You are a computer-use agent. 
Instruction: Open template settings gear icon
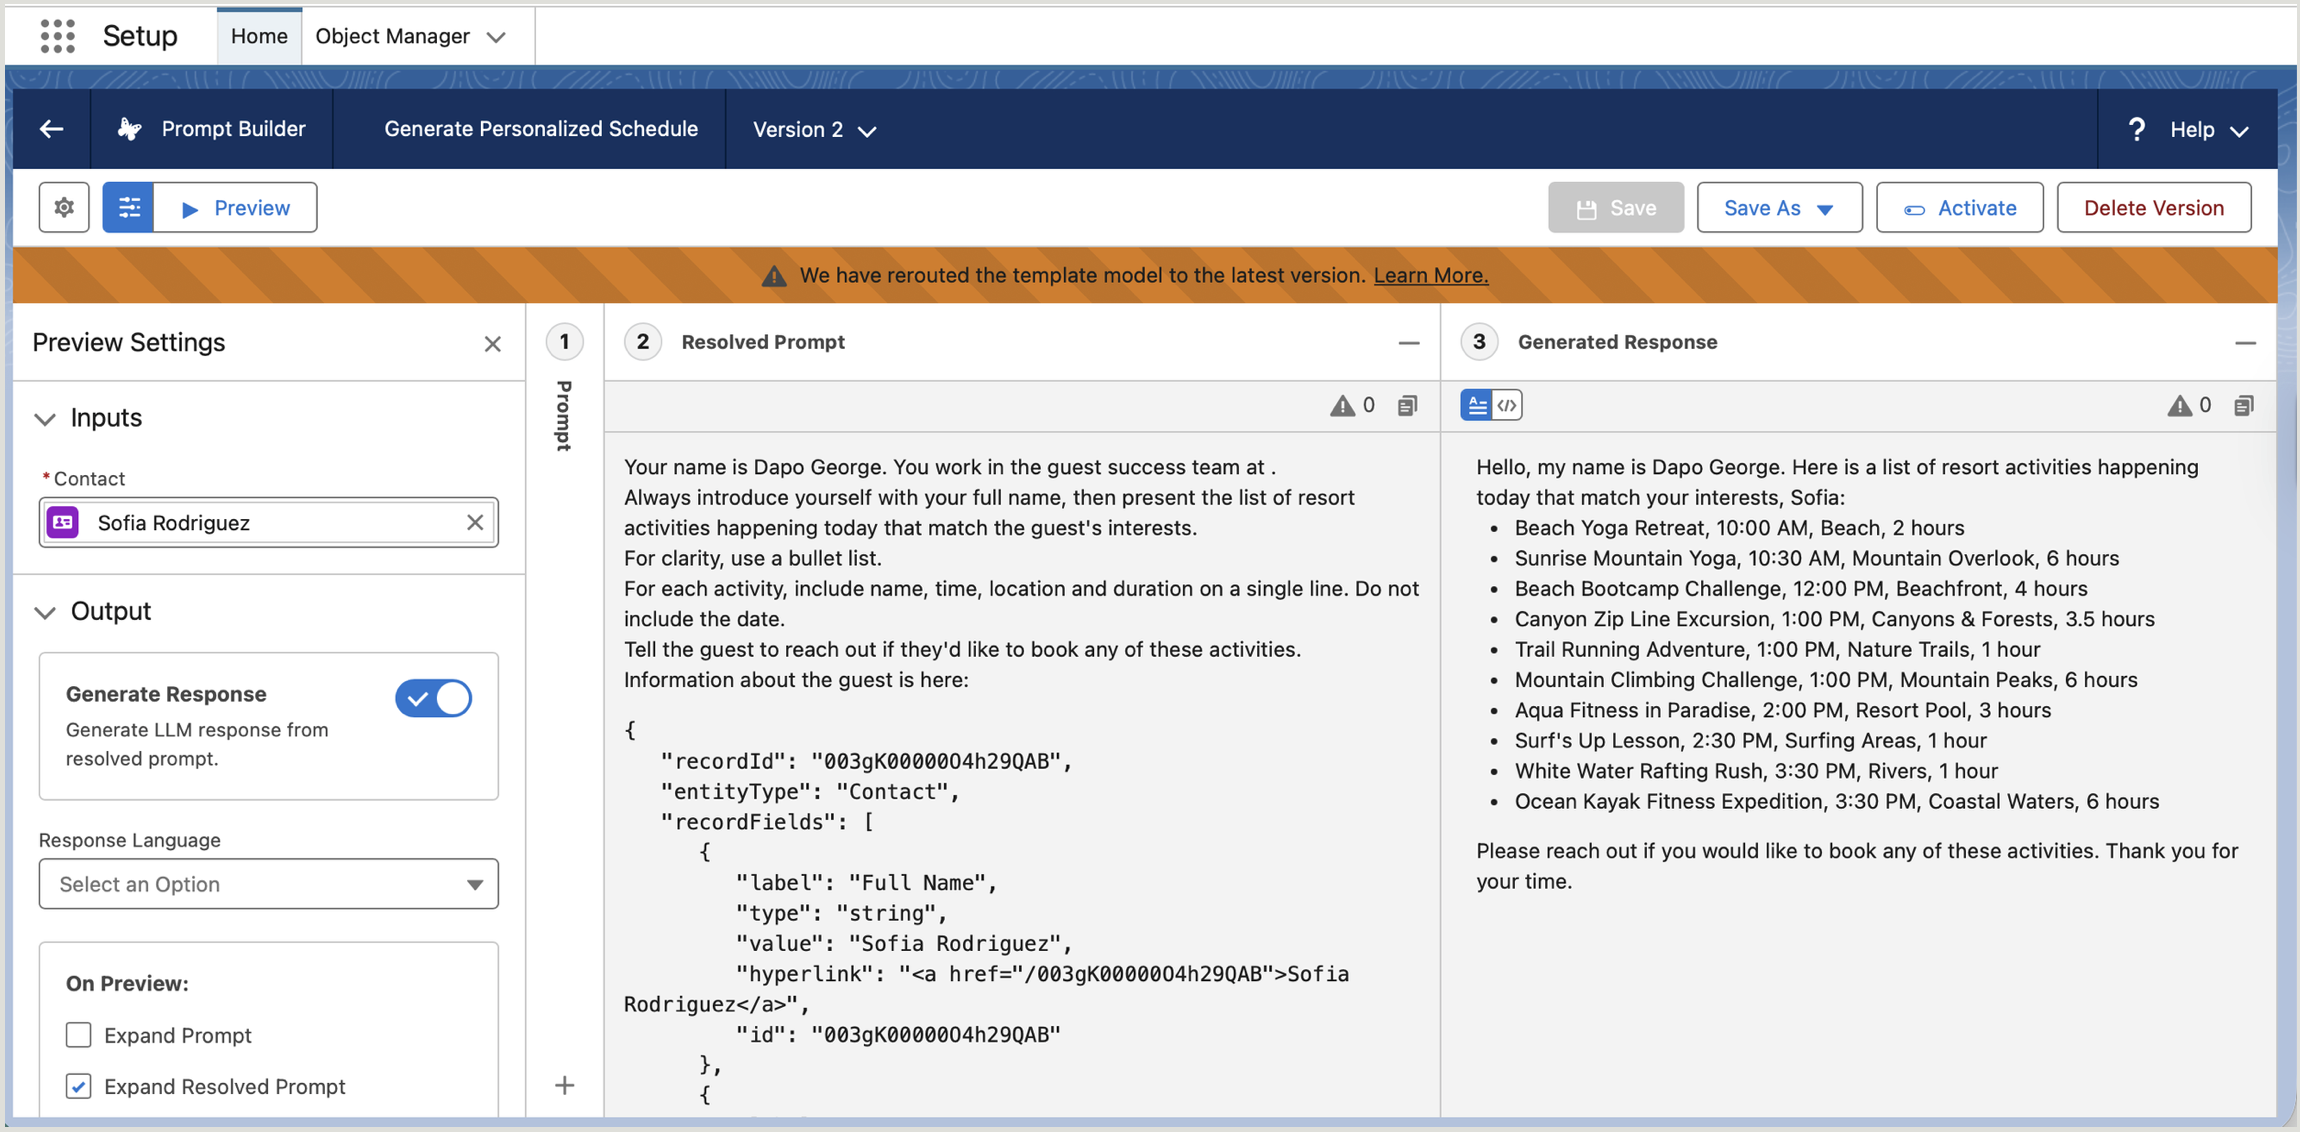point(64,207)
